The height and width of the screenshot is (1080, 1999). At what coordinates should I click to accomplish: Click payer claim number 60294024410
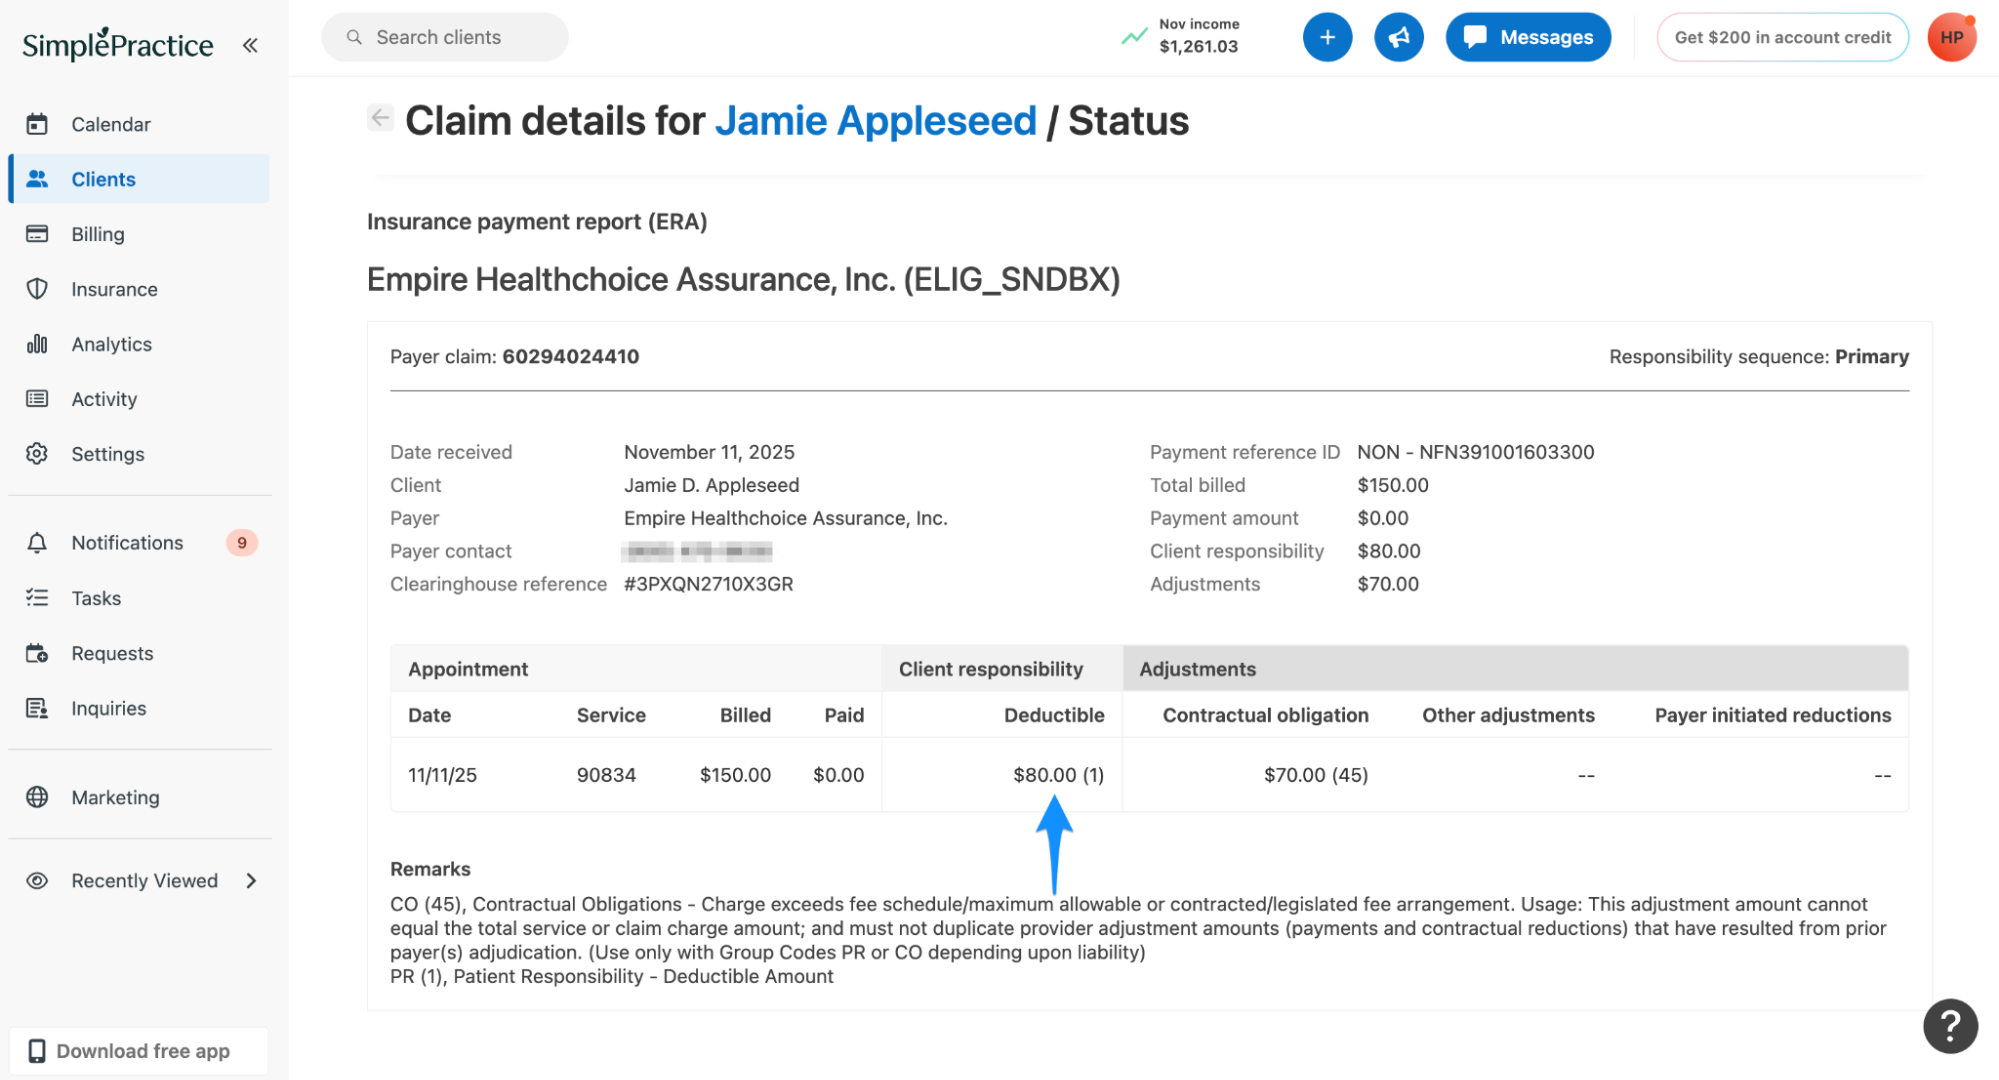[x=570, y=357]
